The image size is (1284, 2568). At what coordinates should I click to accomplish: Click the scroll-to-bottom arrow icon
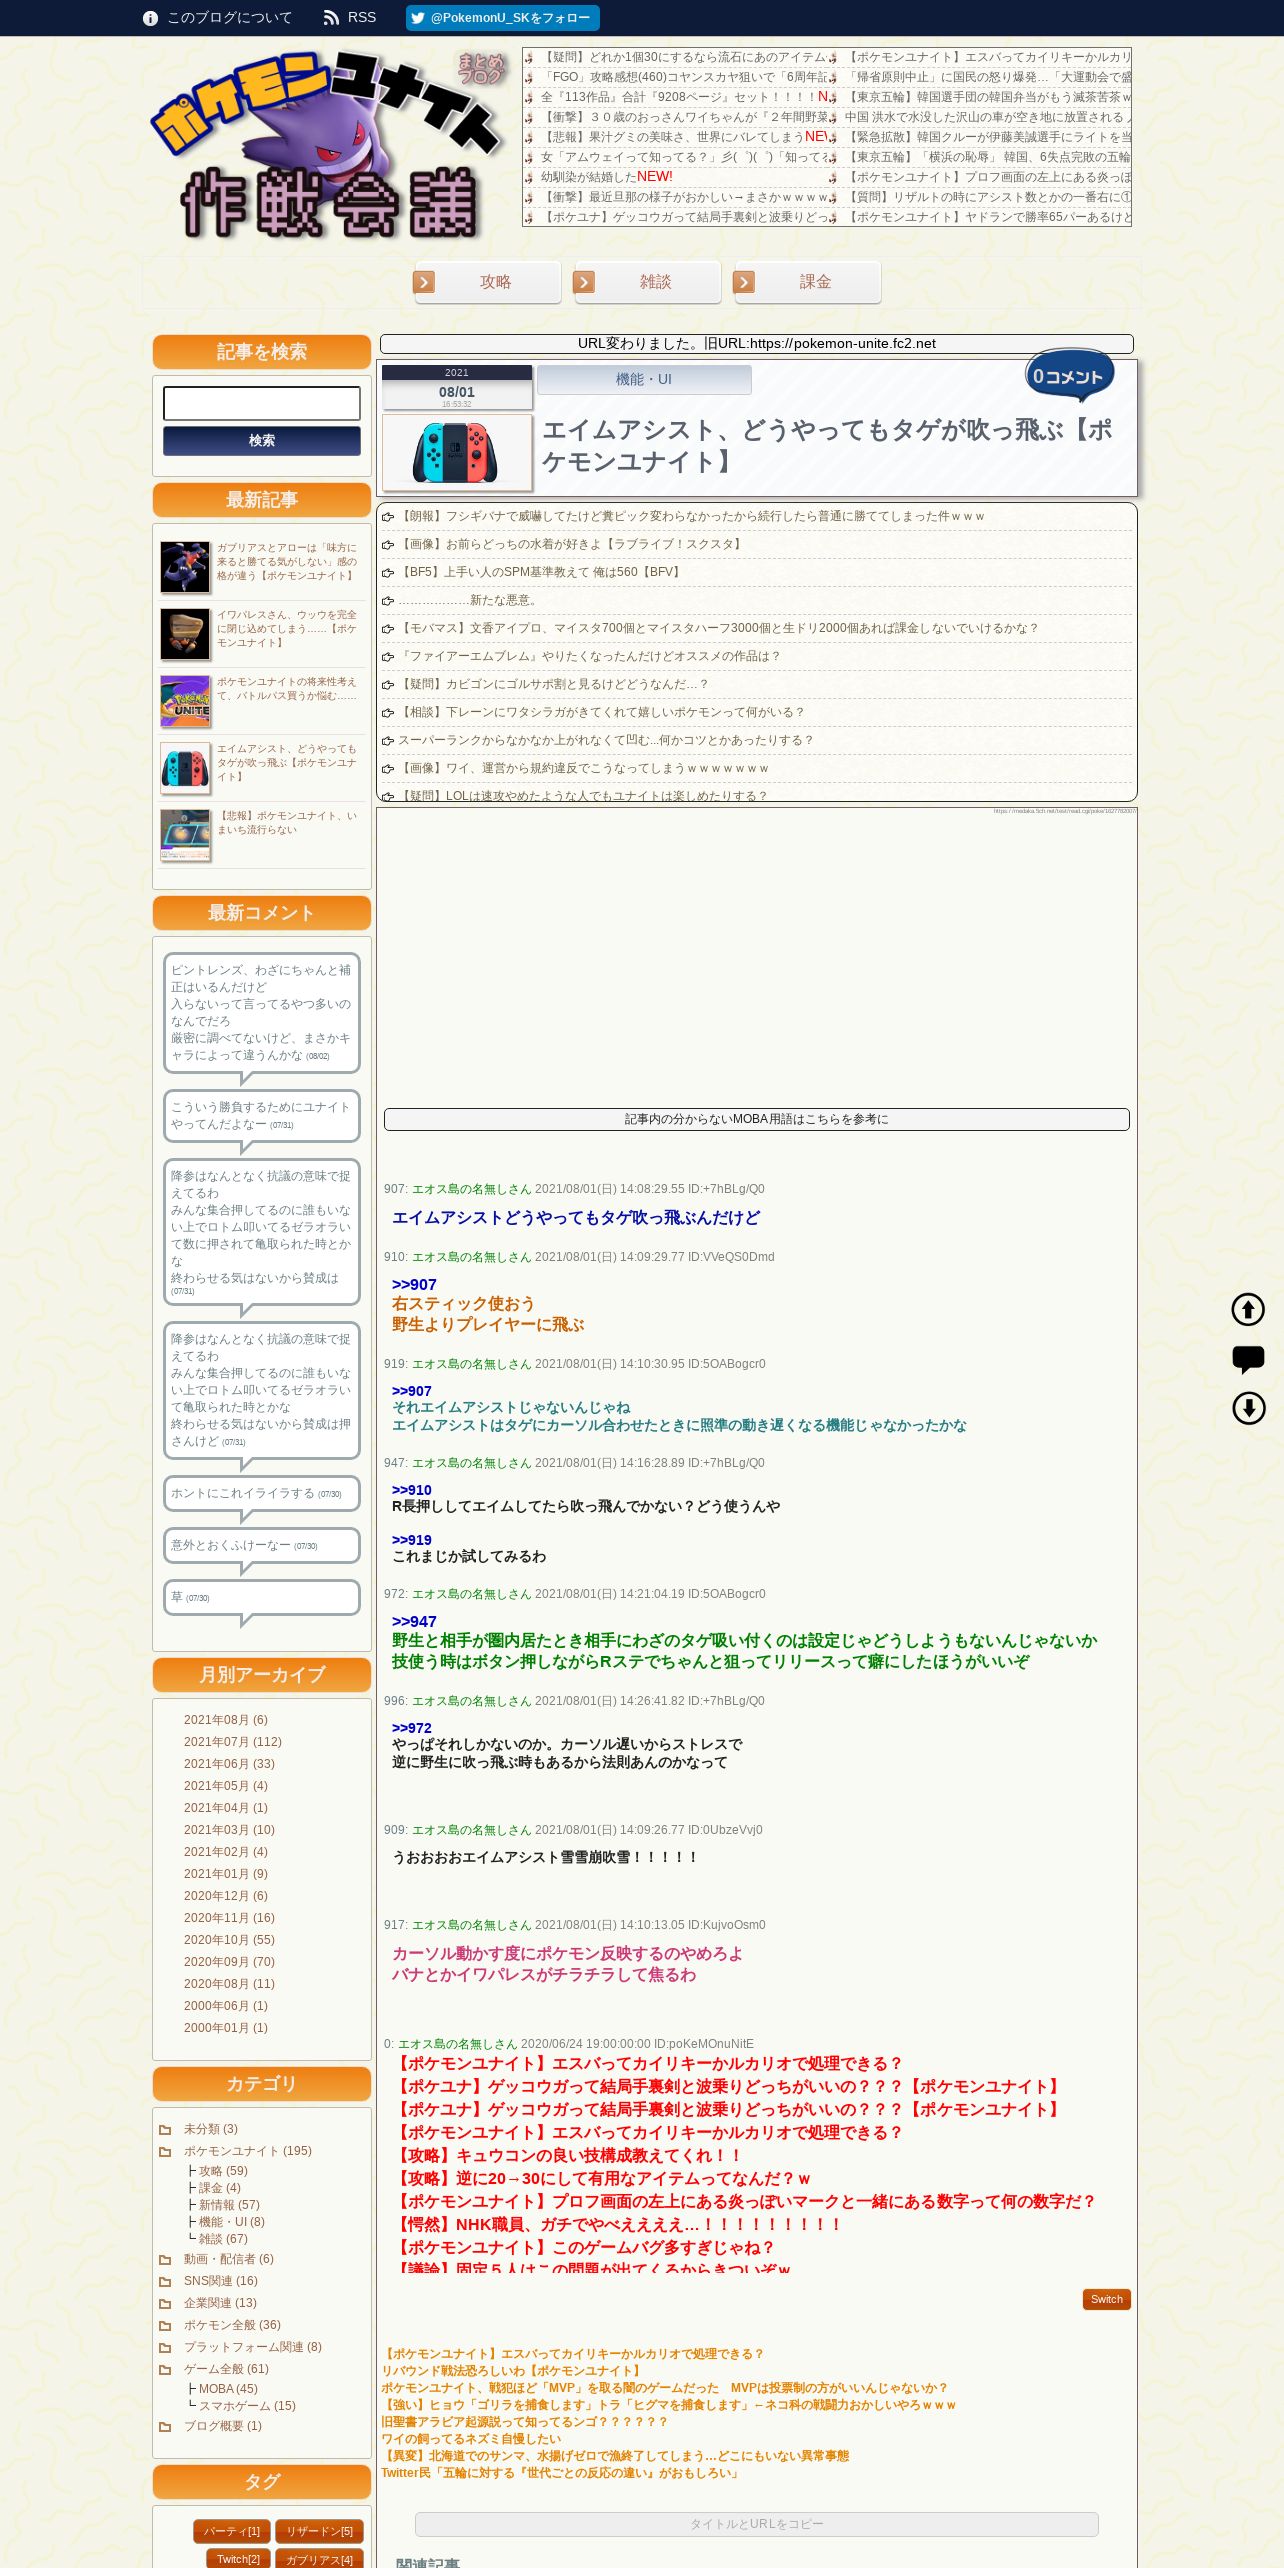tap(1248, 1408)
